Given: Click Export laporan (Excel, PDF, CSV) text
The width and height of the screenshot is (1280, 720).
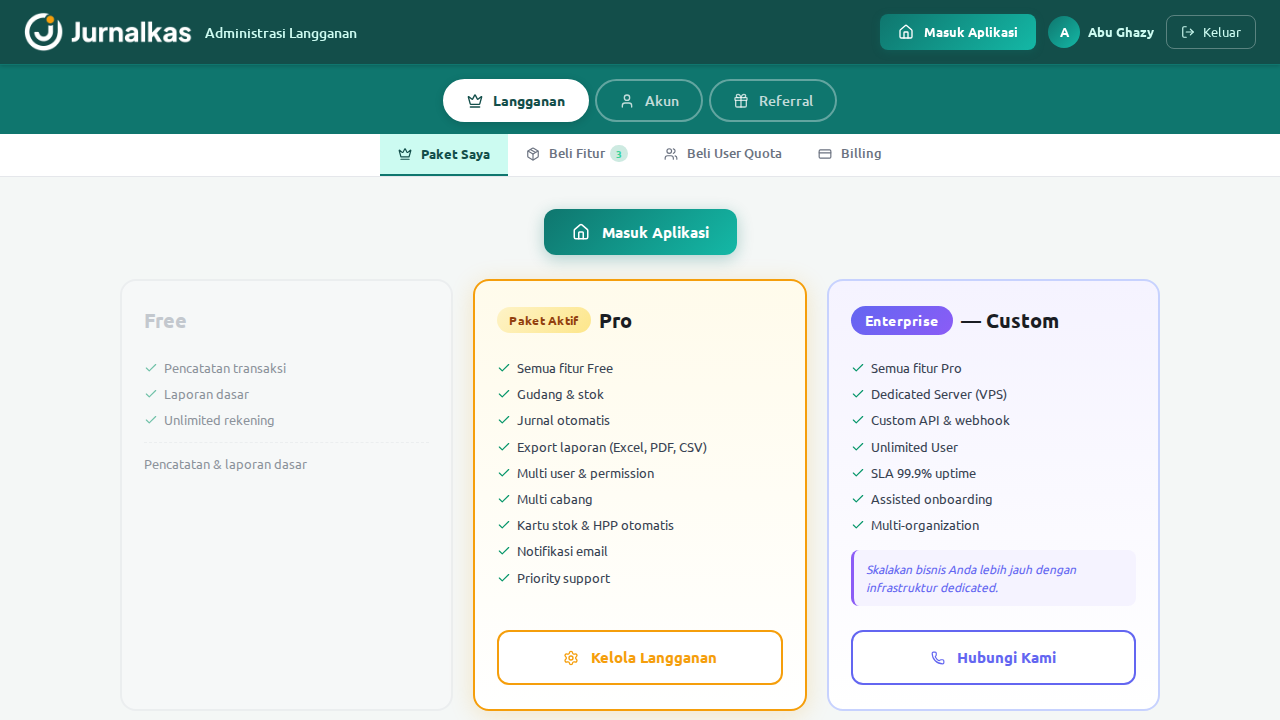Looking at the screenshot, I should [x=612, y=447].
